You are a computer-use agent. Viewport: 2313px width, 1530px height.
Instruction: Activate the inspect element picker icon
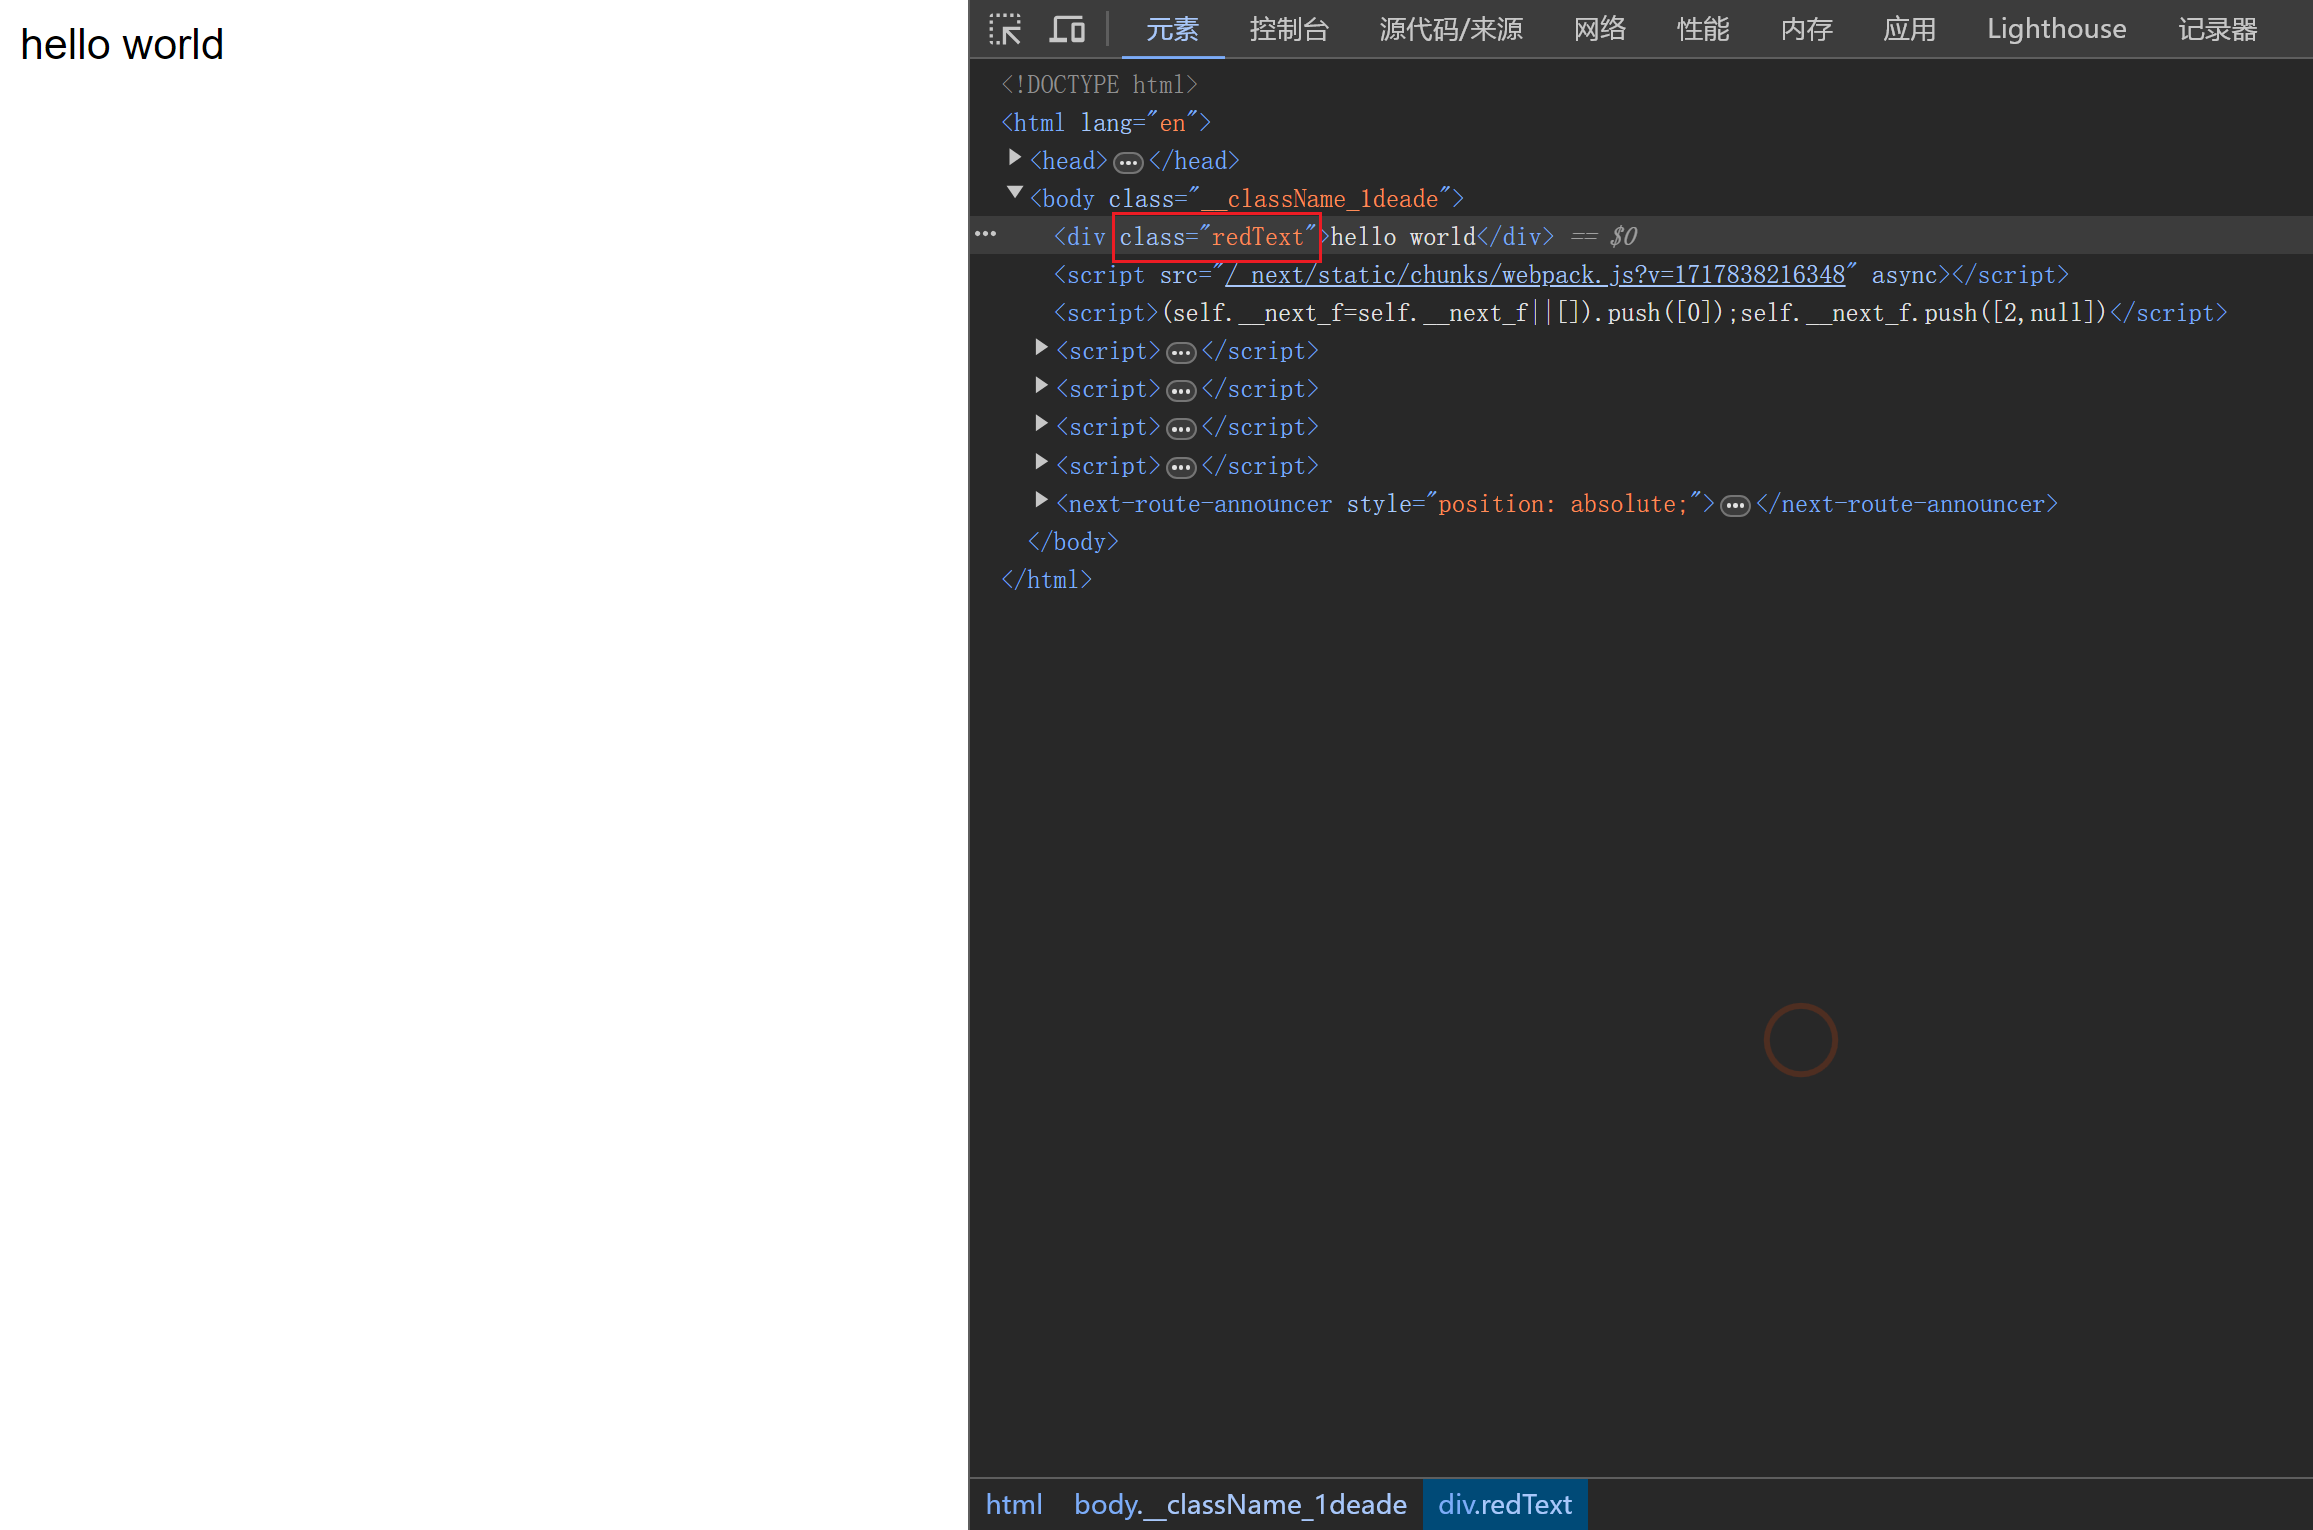pos(1005,29)
